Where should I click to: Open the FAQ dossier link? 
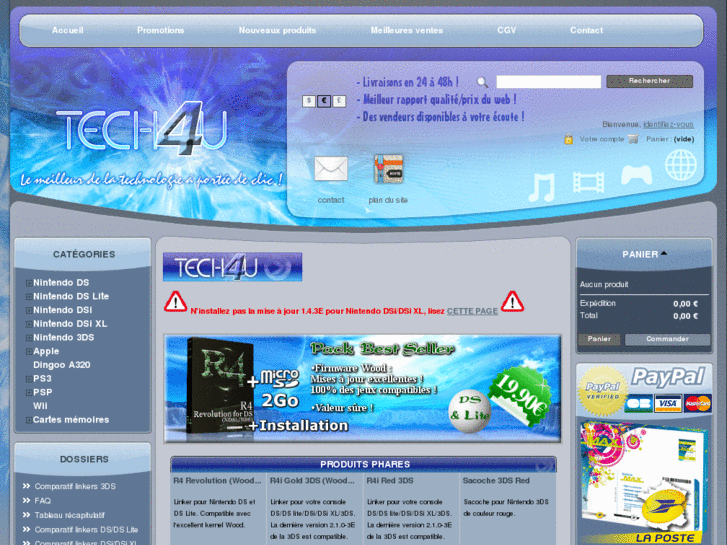(x=43, y=501)
